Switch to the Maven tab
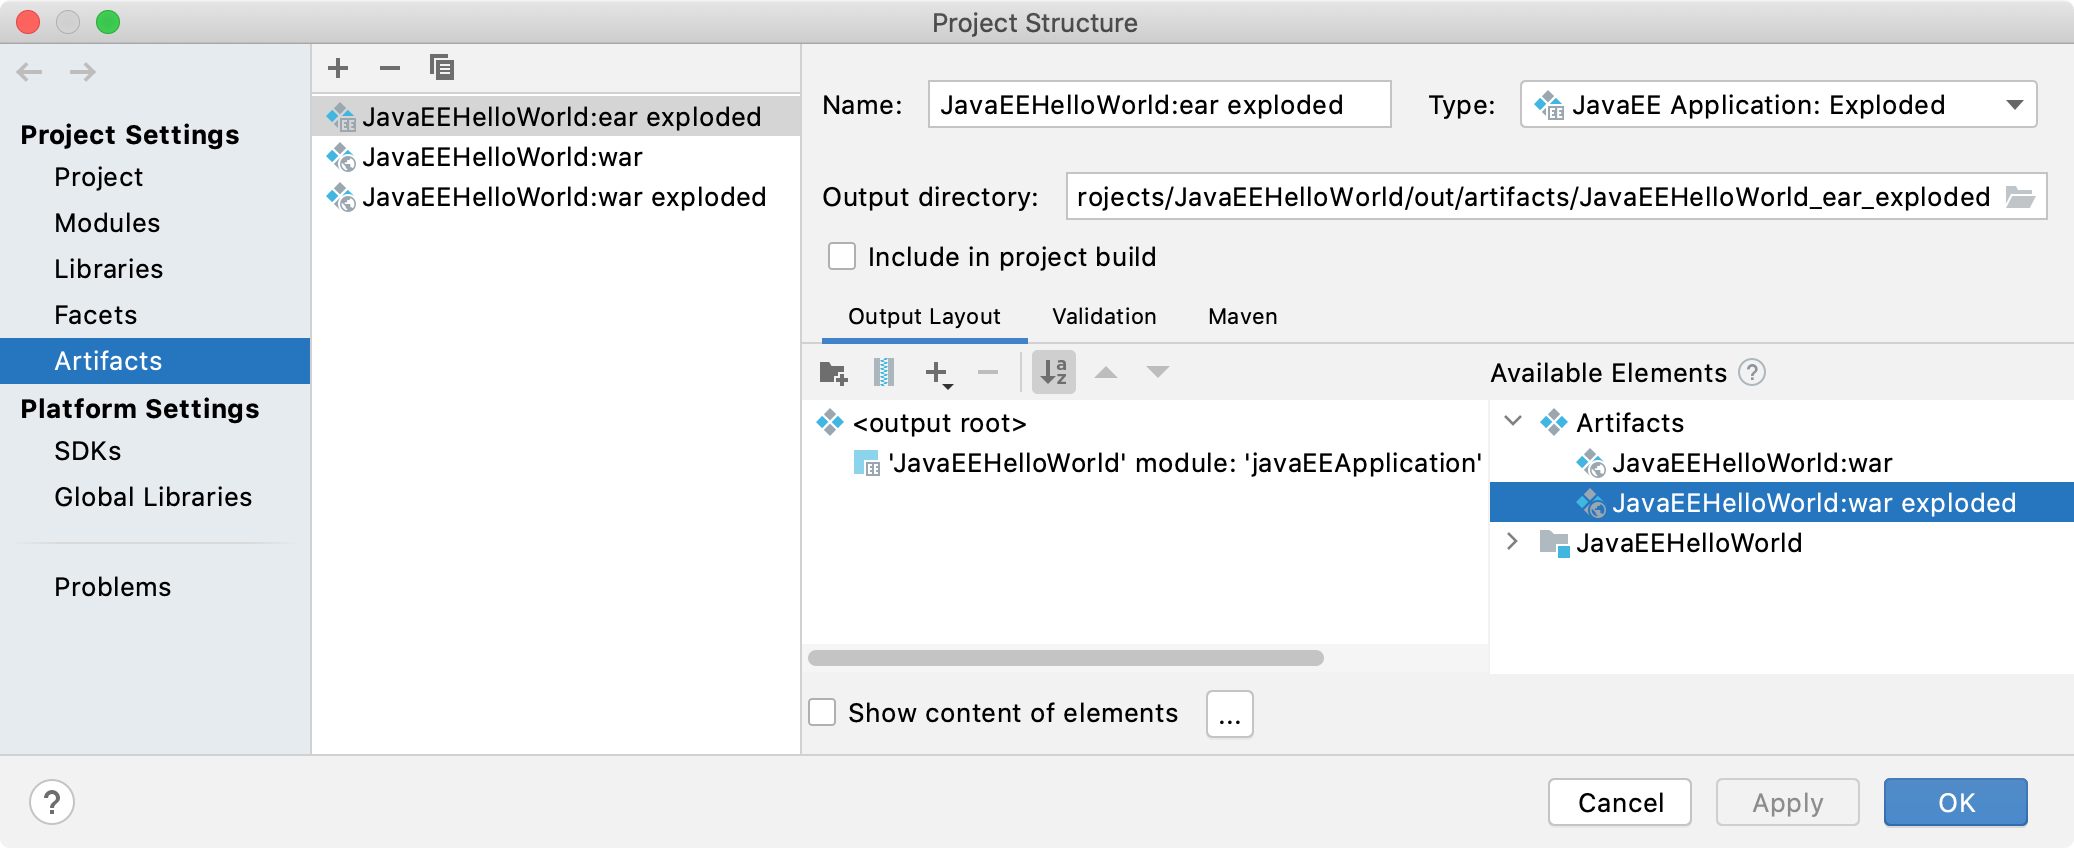The image size is (2074, 848). [x=1242, y=317]
